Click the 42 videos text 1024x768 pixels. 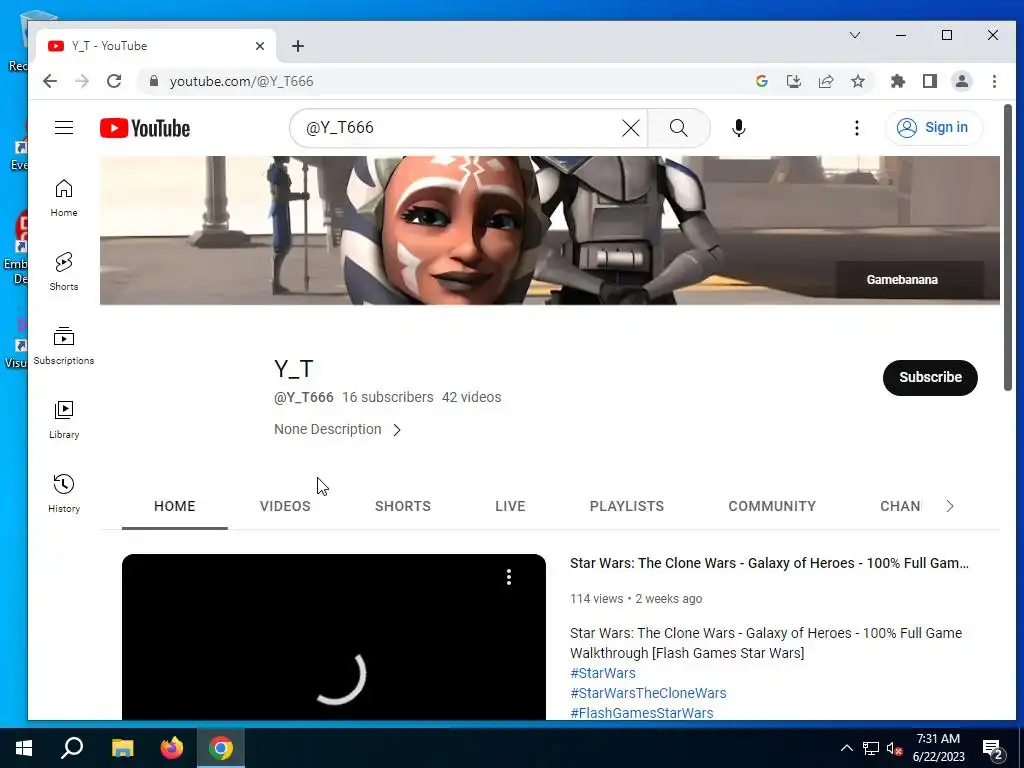pos(472,397)
